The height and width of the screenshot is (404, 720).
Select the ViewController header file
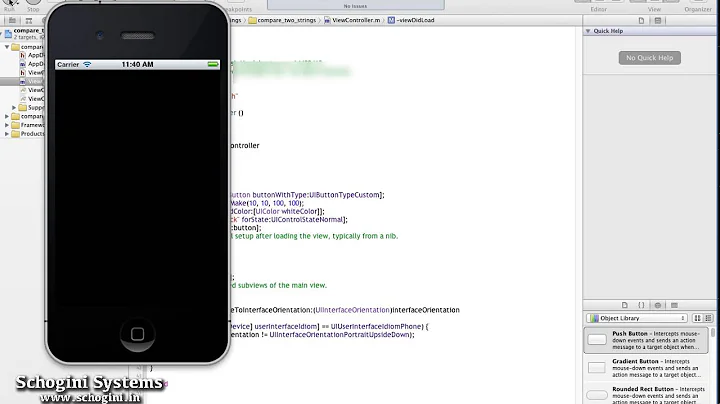pyautogui.click(x=31, y=73)
